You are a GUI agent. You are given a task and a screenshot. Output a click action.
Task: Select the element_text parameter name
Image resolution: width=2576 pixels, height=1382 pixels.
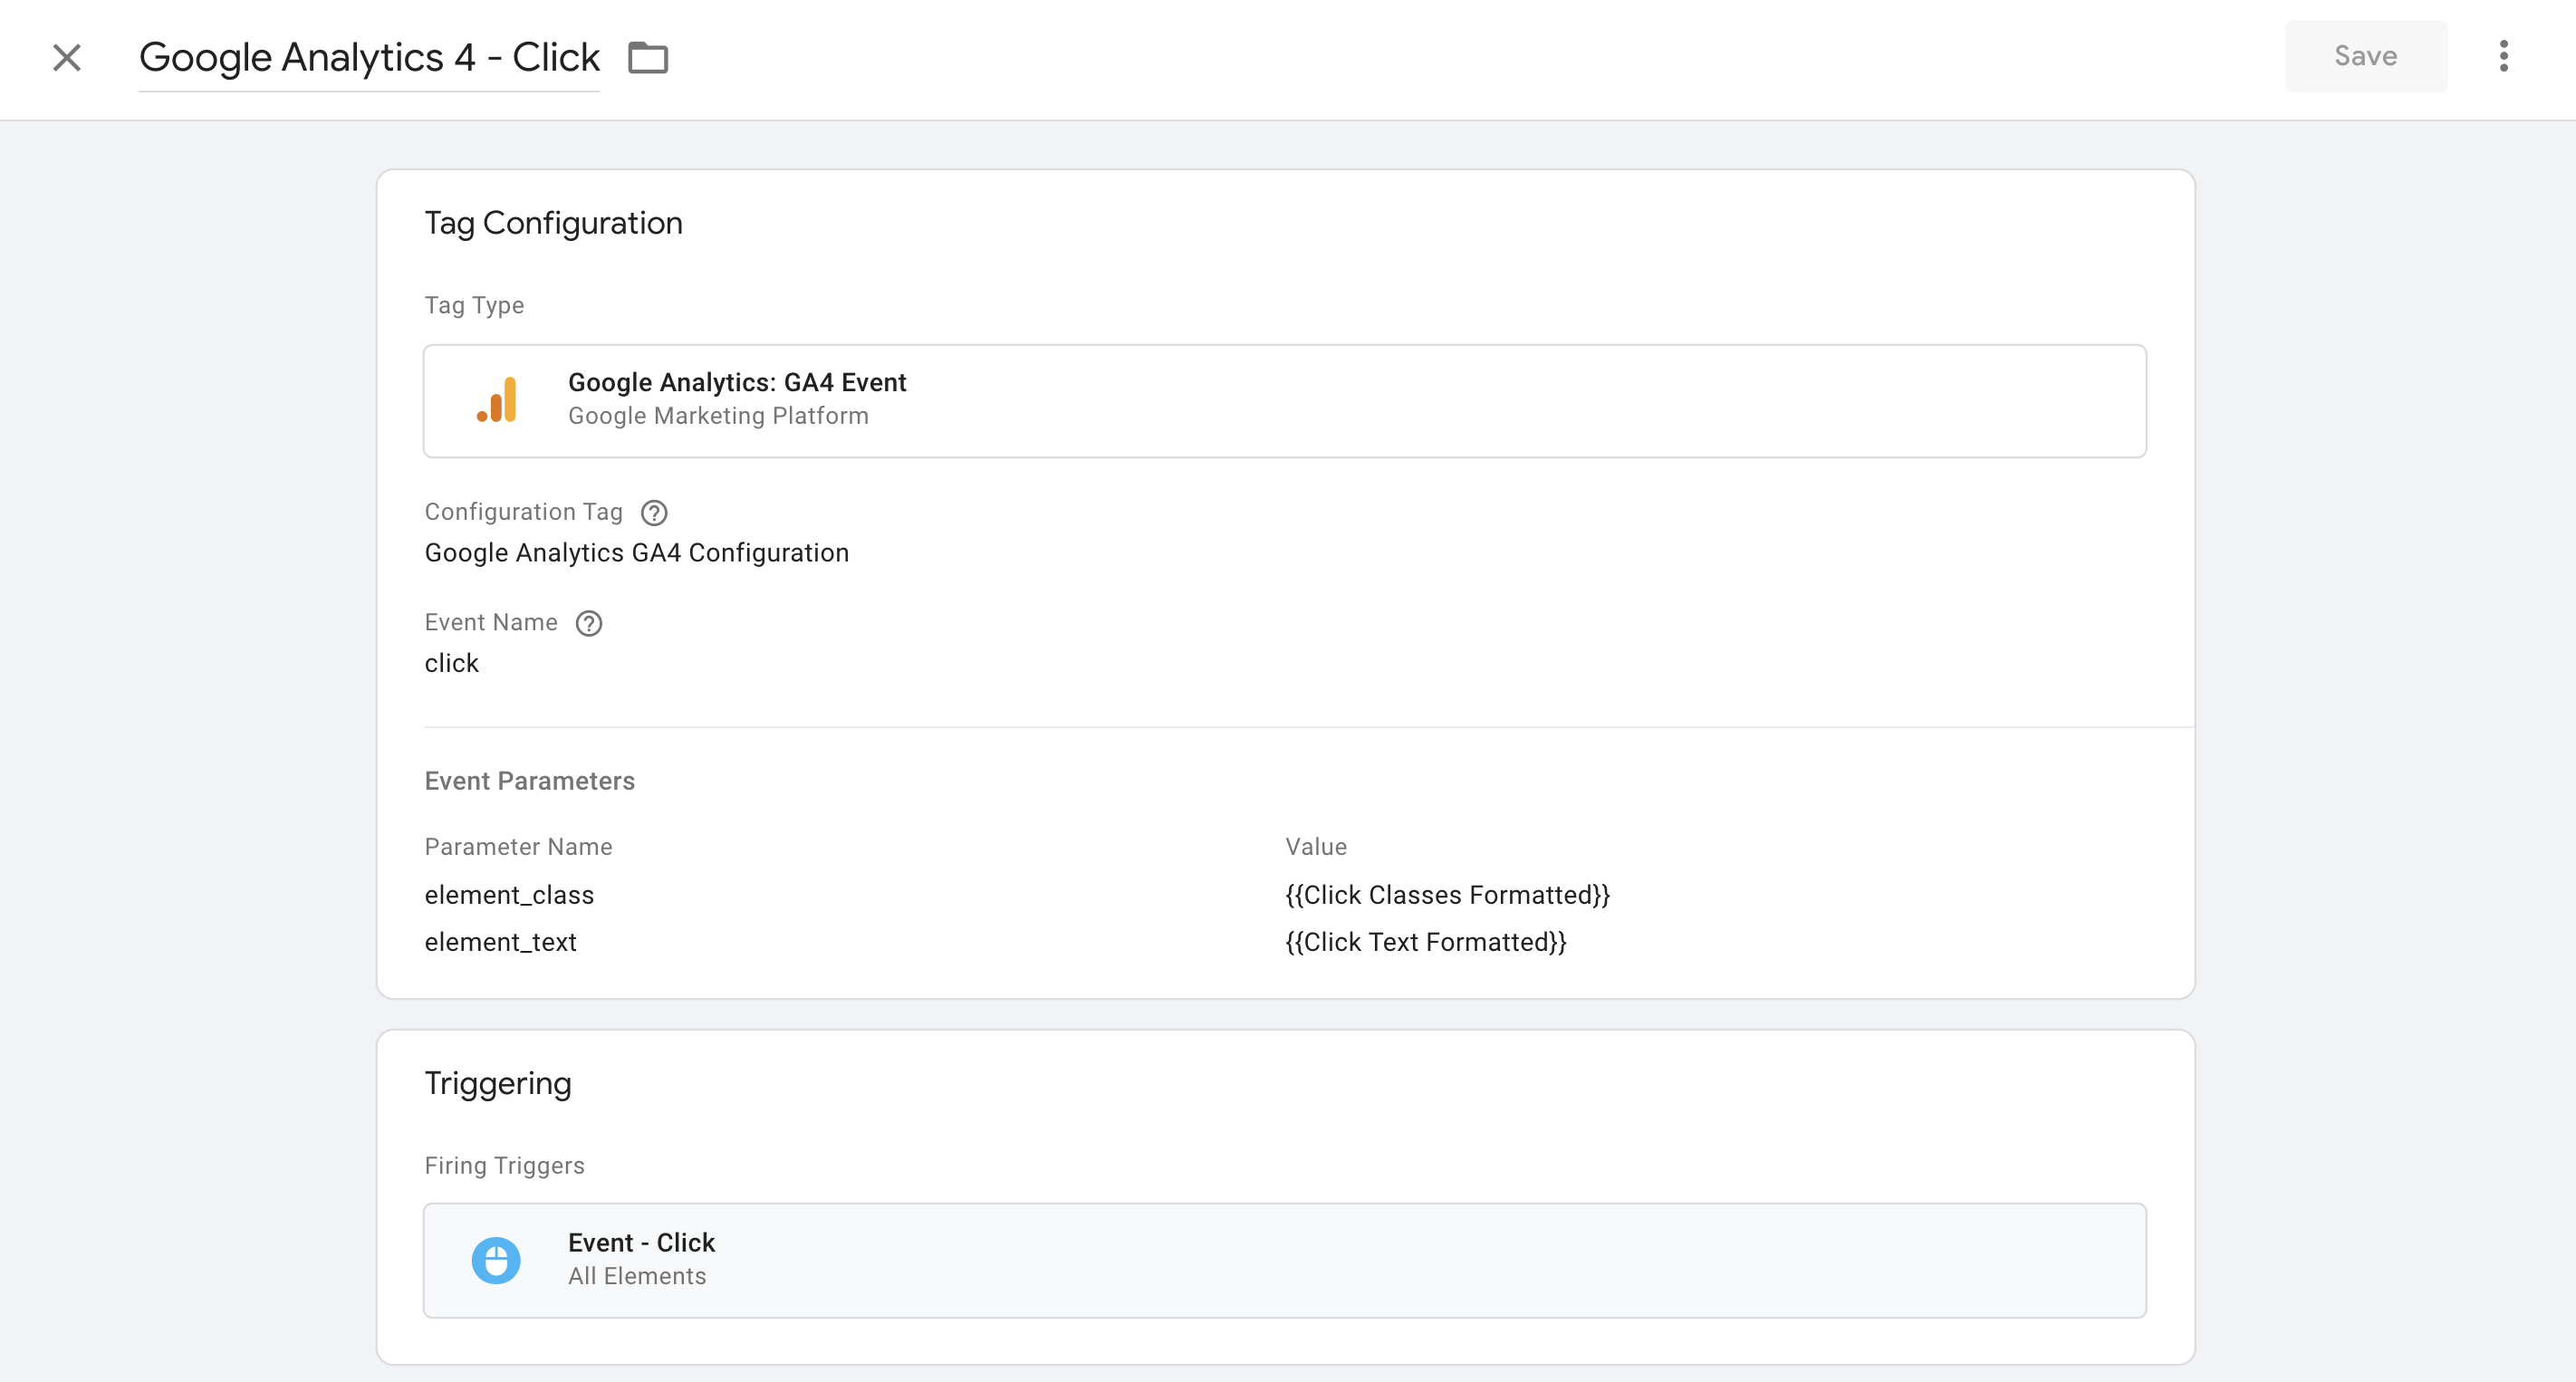pos(501,942)
